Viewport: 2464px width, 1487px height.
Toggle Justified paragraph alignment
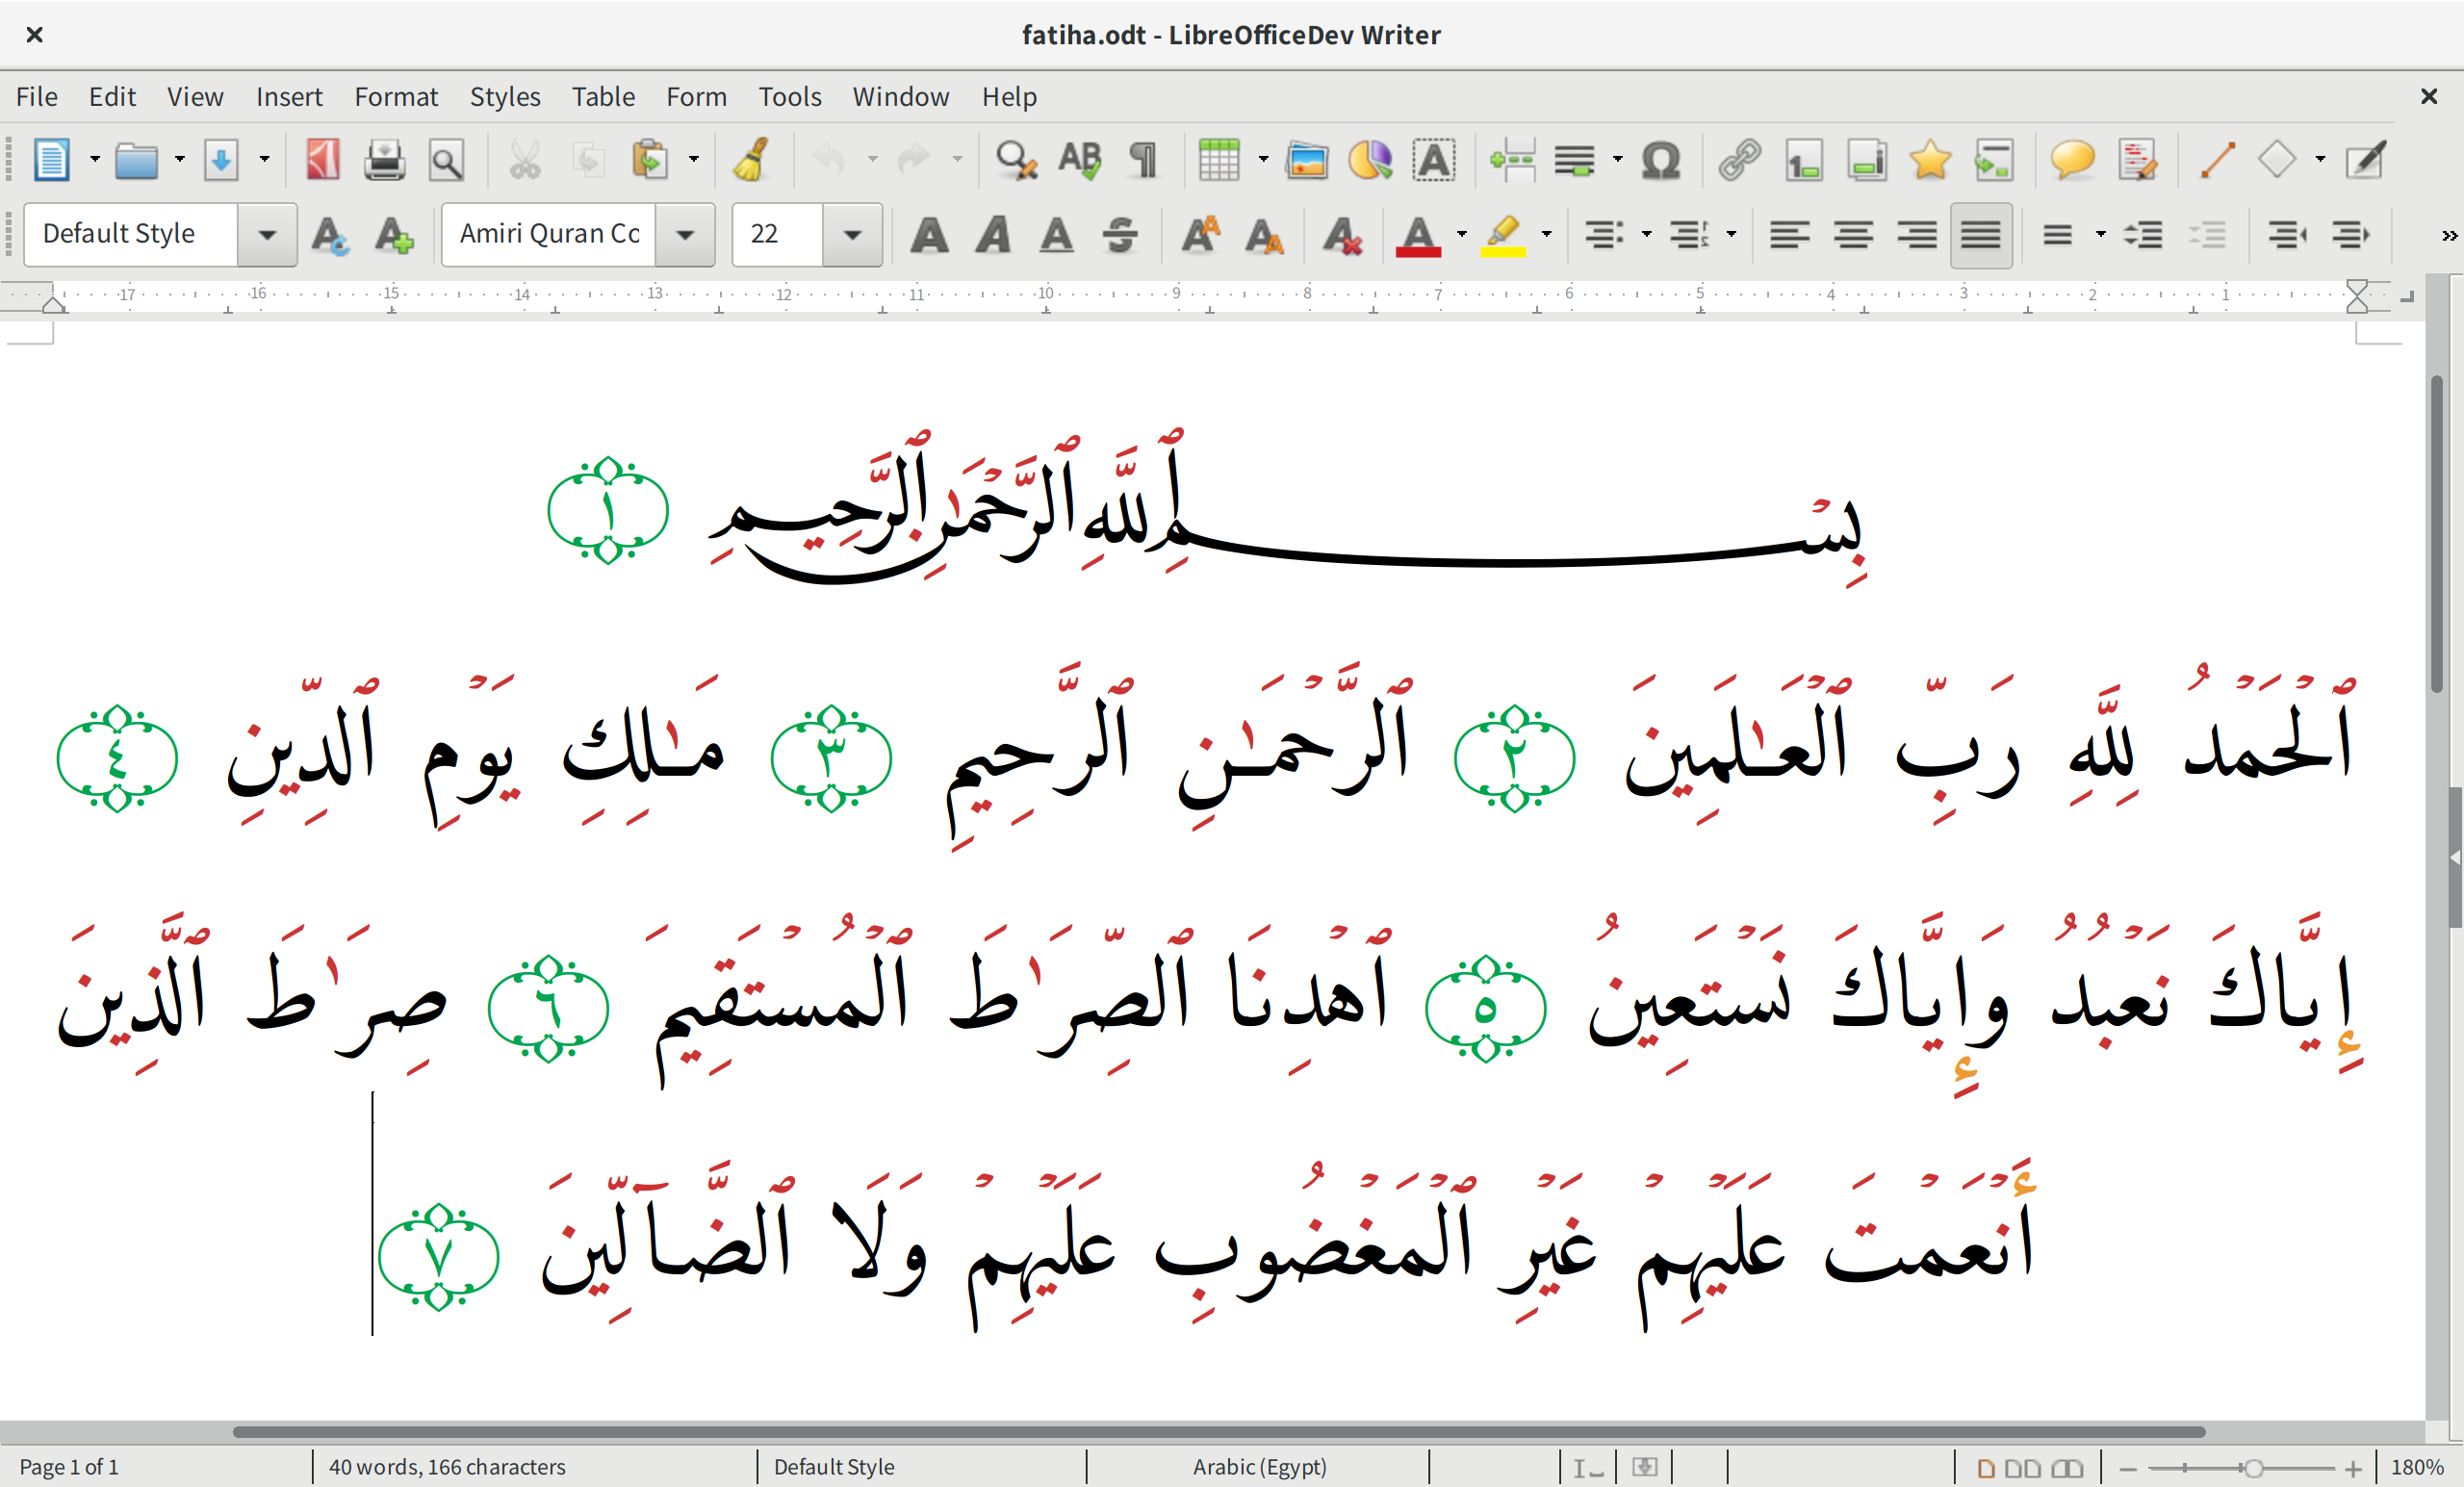(1980, 235)
